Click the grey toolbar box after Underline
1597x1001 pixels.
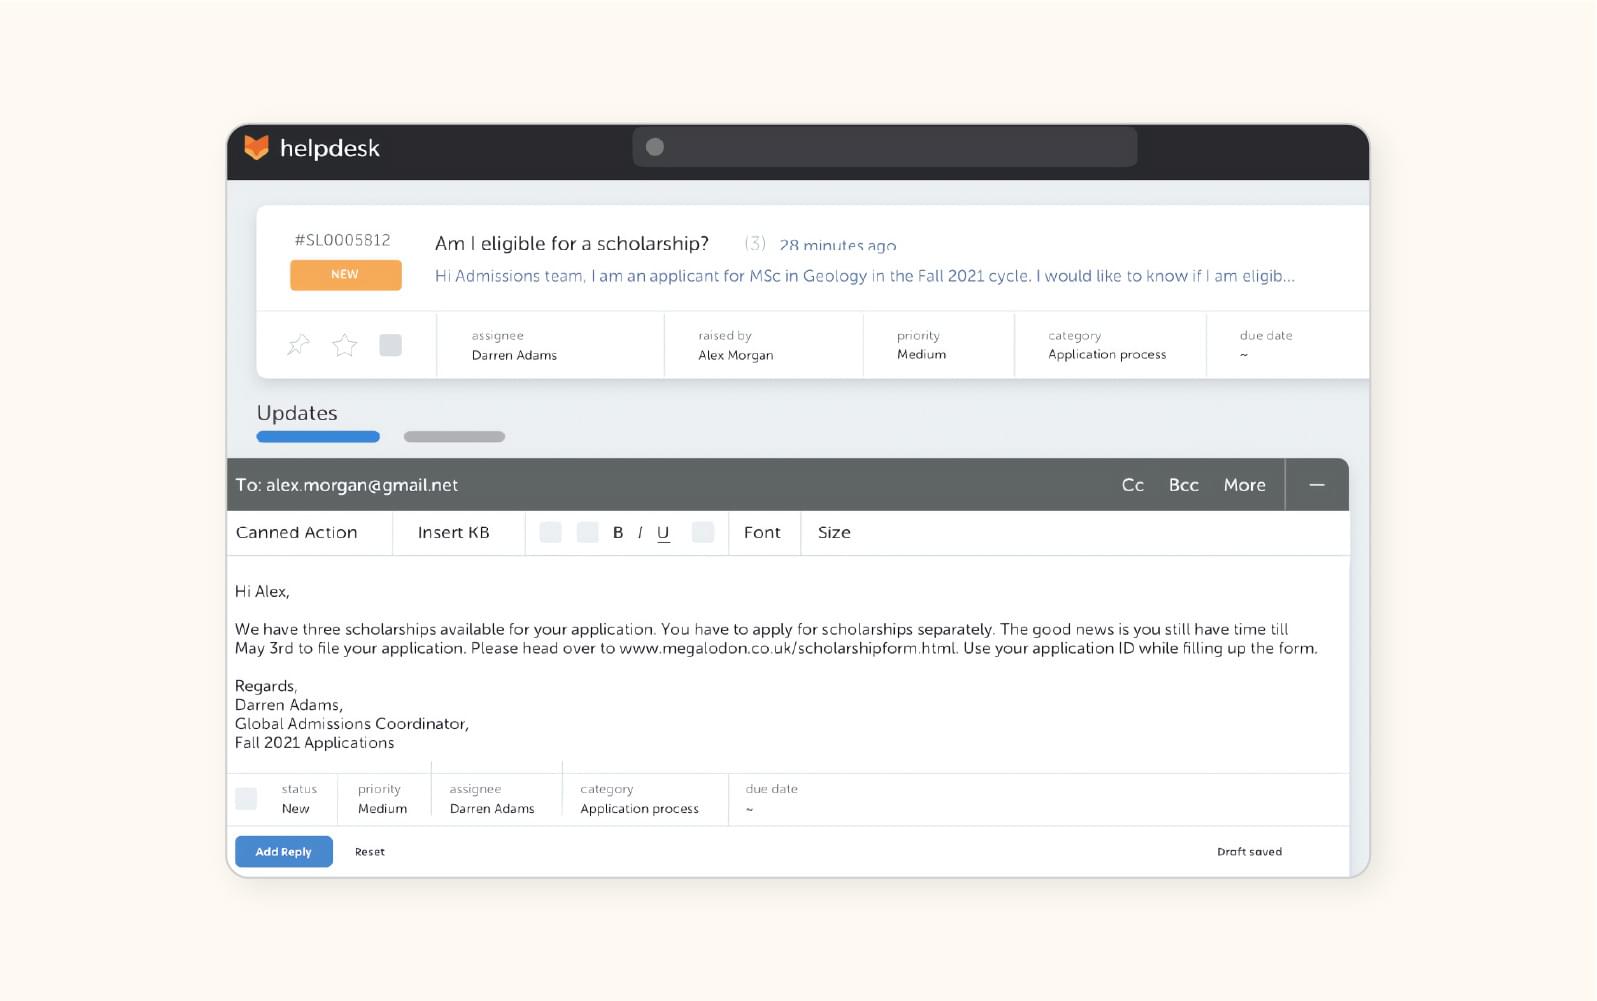coord(703,532)
